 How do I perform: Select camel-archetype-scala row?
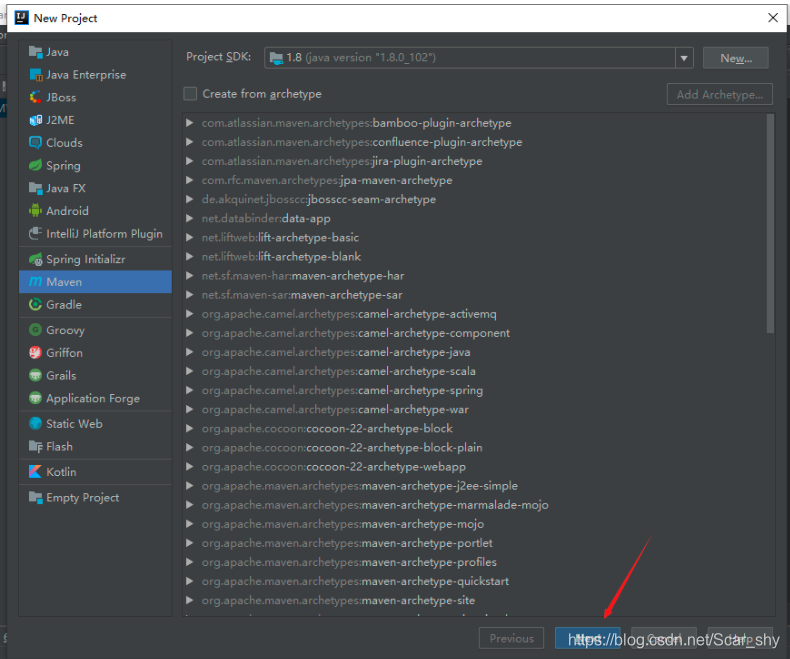[x=478, y=371]
